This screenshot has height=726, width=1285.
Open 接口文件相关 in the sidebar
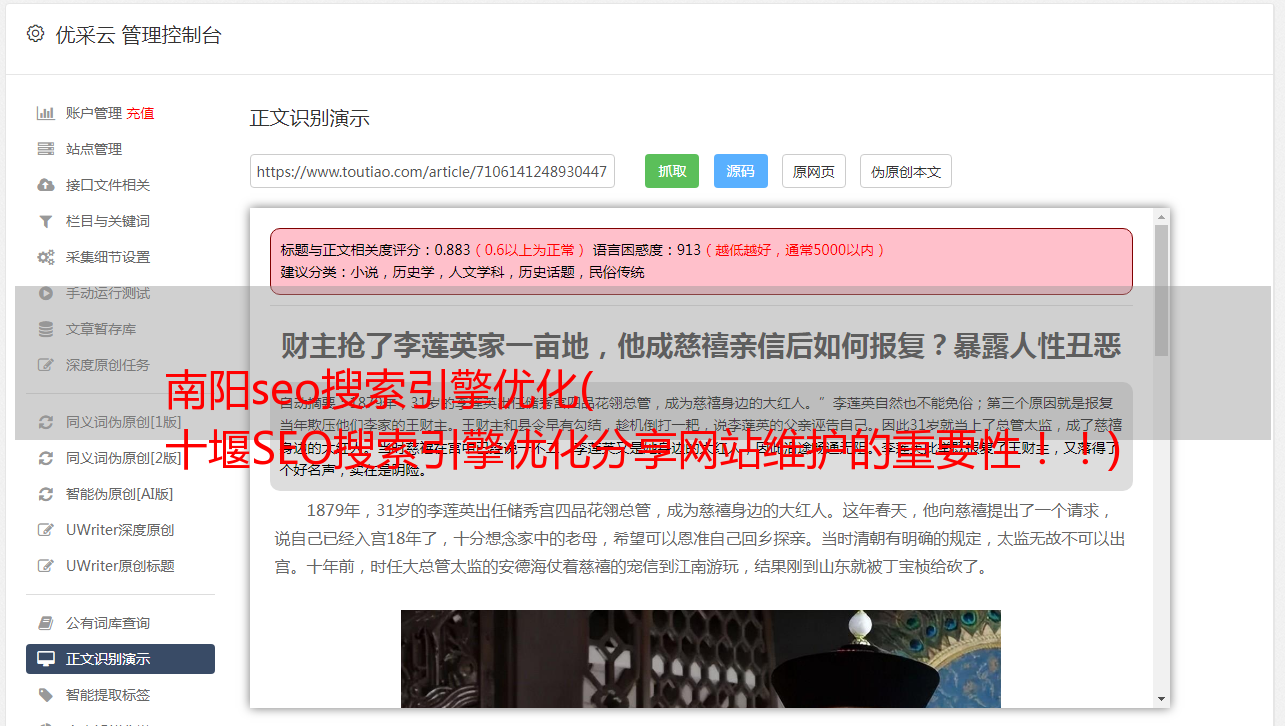(108, 185)
